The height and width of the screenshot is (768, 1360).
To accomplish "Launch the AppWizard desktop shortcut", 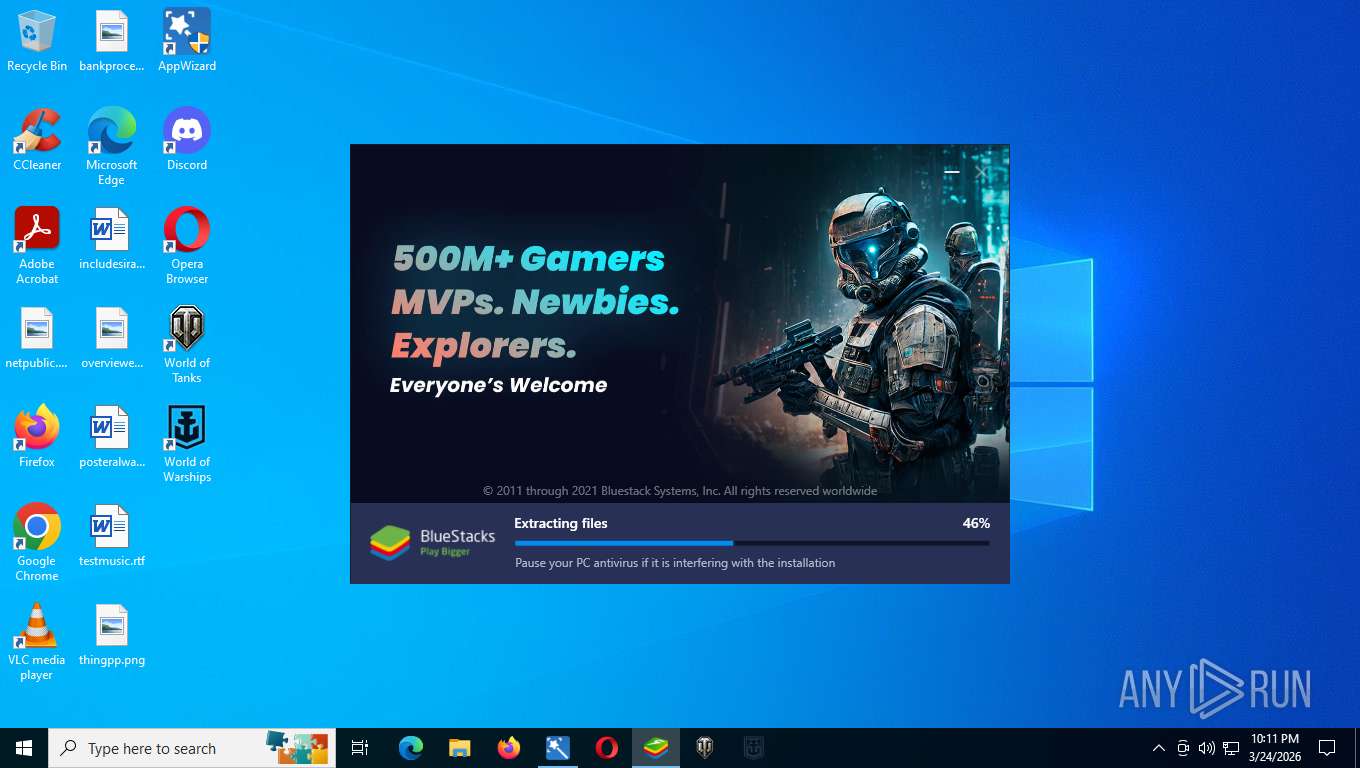I will (187, 41).
